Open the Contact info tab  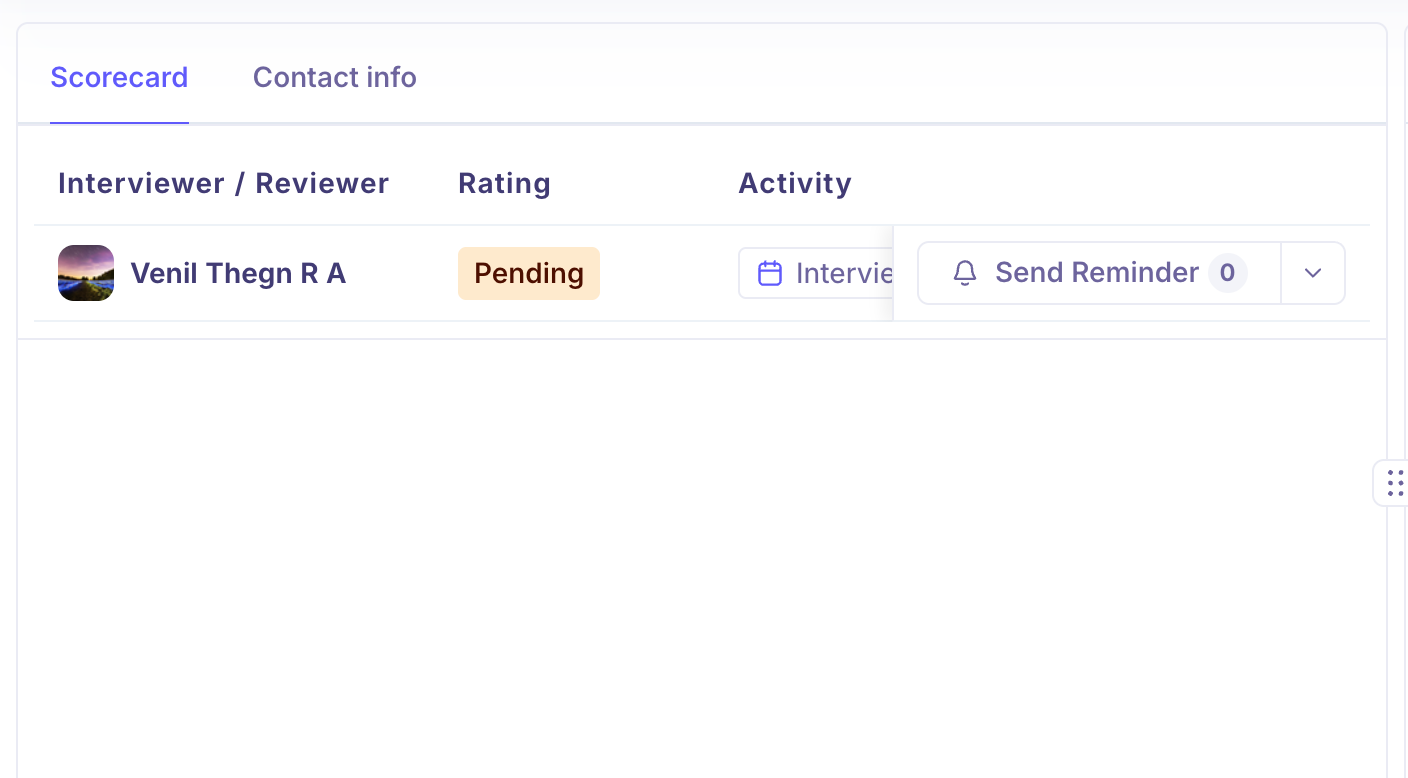click(334, 77)
